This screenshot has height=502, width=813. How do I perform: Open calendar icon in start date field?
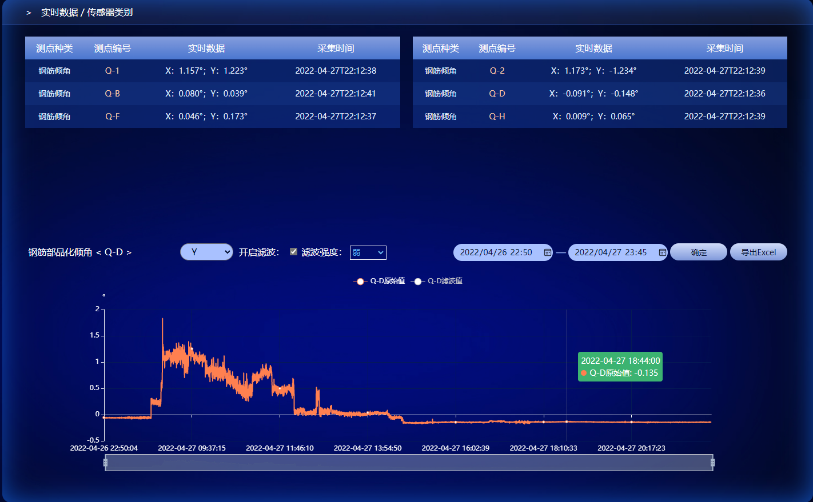point(547,253)
